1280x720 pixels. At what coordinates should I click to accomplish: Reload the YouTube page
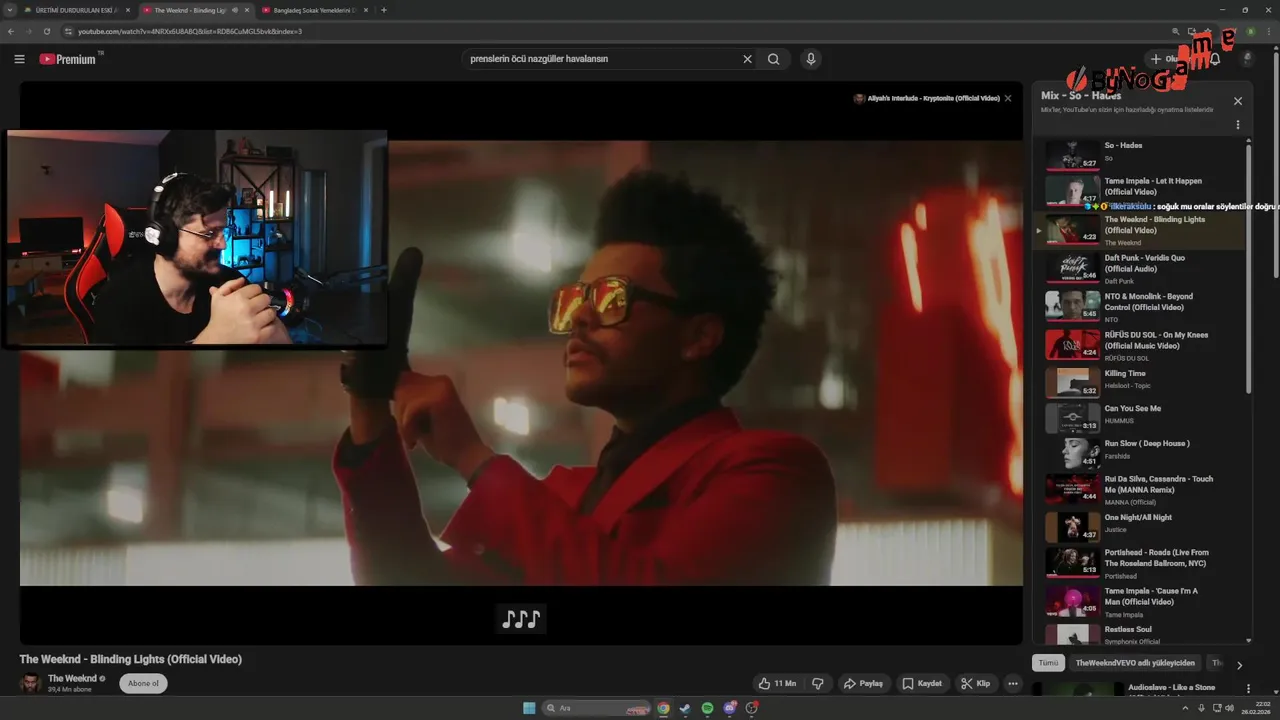[47, 31]
